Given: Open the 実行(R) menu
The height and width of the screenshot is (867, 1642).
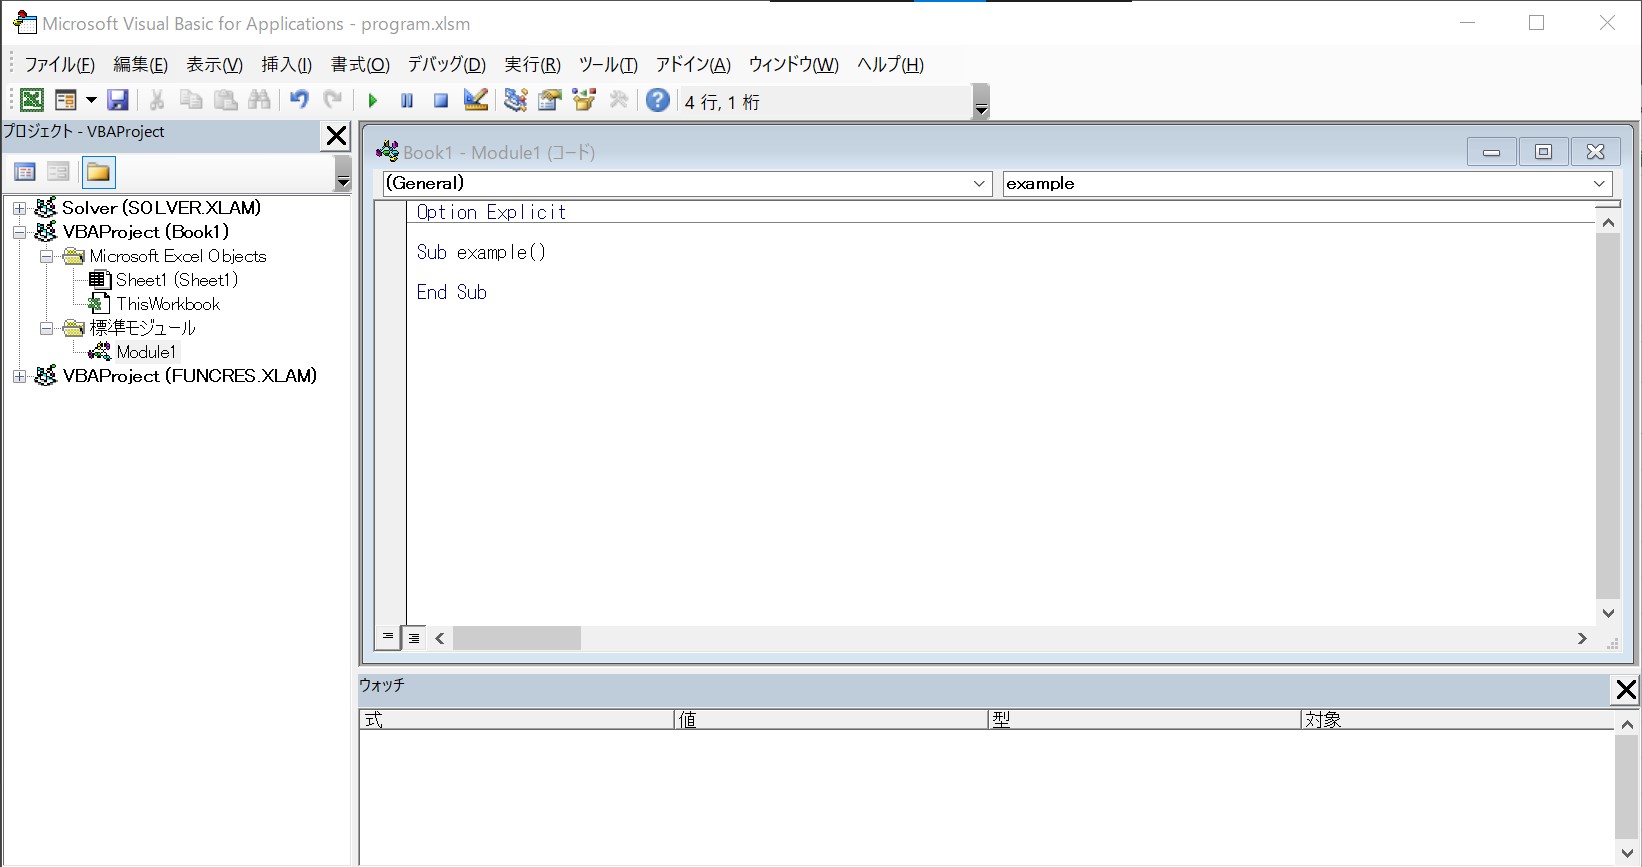Looking at the screenshot, I should tap(532, 65).
